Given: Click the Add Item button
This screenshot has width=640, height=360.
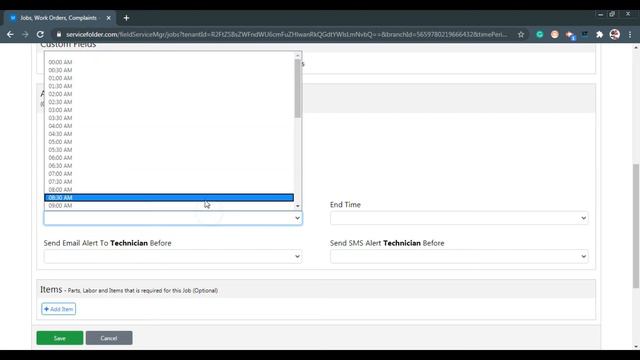Looking at the screenshot, I should (58, 309).
